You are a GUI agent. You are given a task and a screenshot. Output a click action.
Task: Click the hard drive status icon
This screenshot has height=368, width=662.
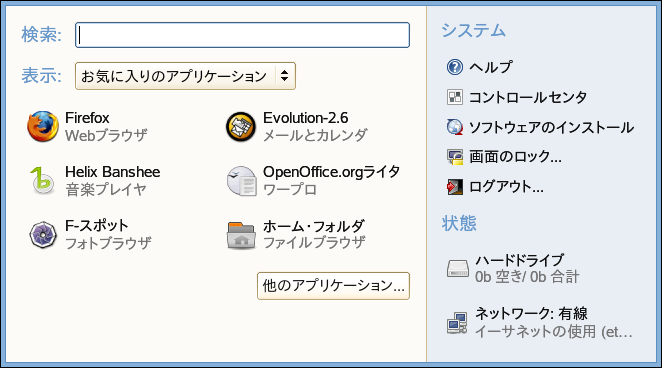click(x=458, y=268)
